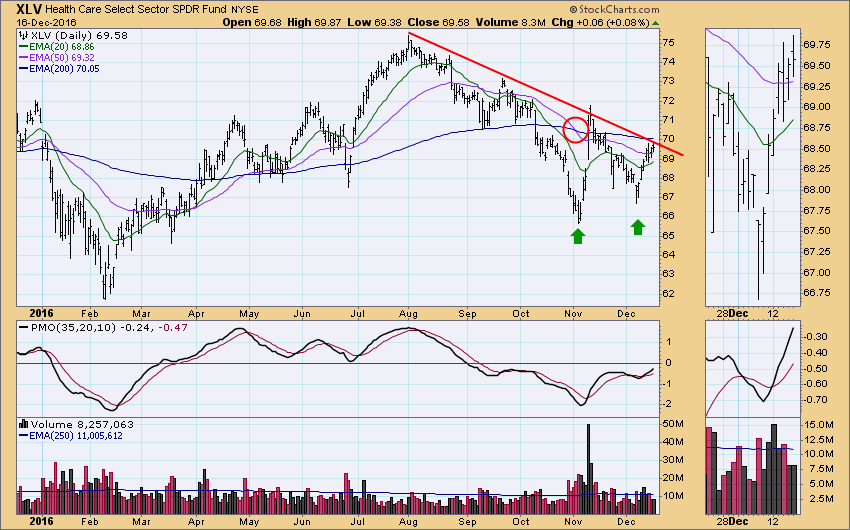The width and height of the screenshot is (850, 530).
Task: Click the 69.25 label on zoomed price axis
Action: coord(816,86)
